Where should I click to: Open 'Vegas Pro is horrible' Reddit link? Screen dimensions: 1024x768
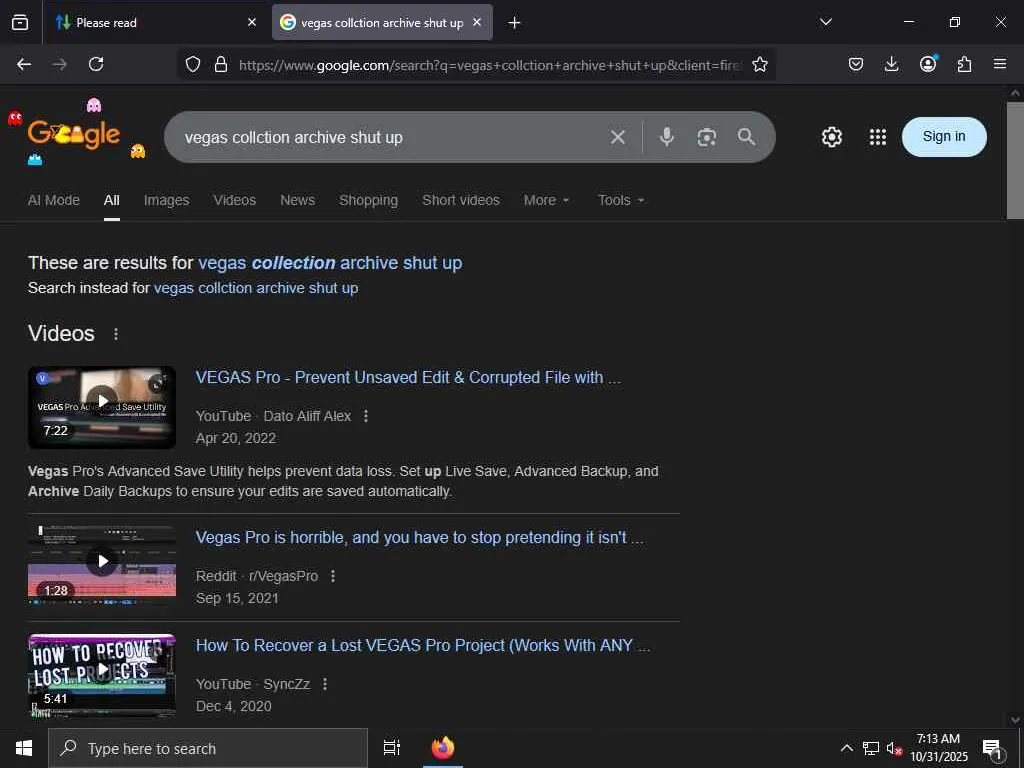coord(420,537)
